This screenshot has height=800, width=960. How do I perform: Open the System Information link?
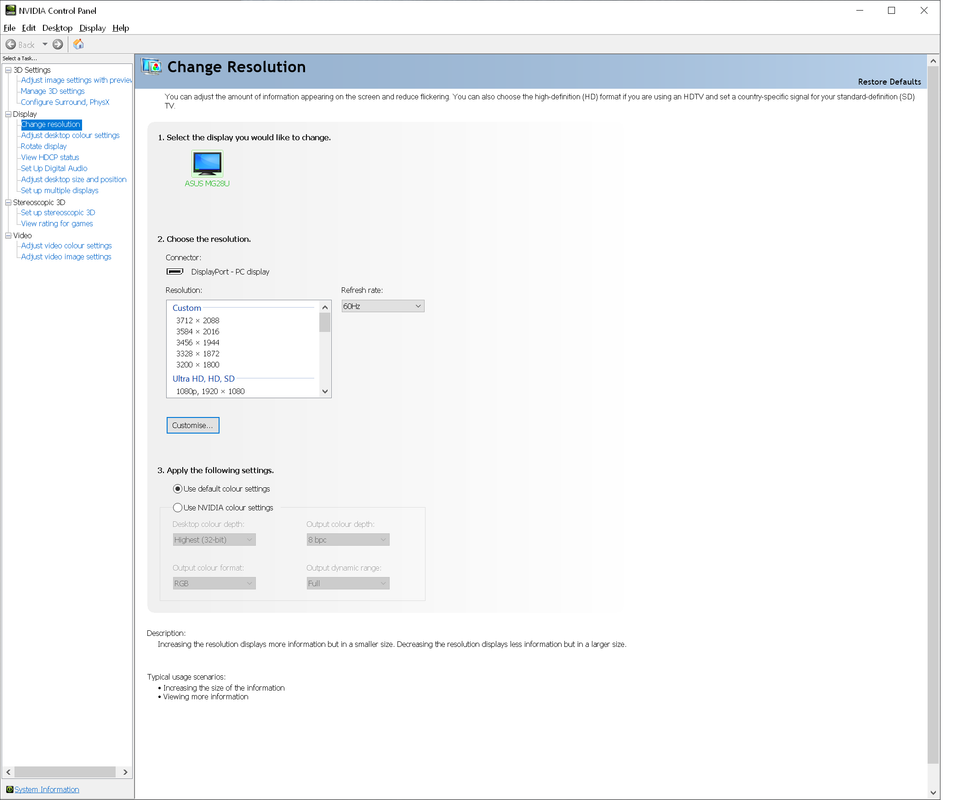click(47, 790)
